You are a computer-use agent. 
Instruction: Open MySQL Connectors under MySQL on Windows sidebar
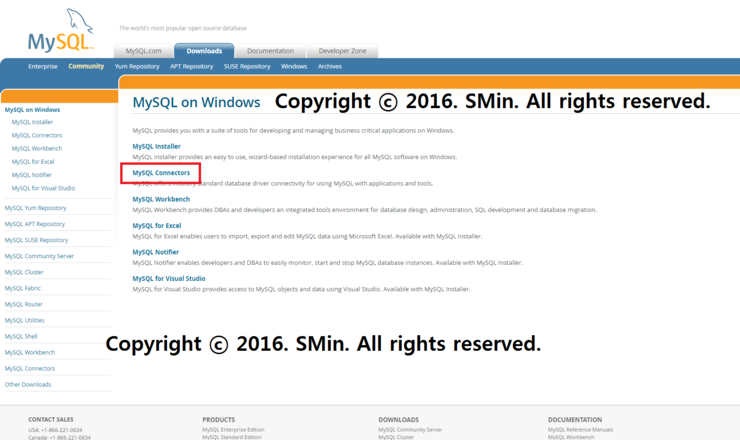(37, 135)
